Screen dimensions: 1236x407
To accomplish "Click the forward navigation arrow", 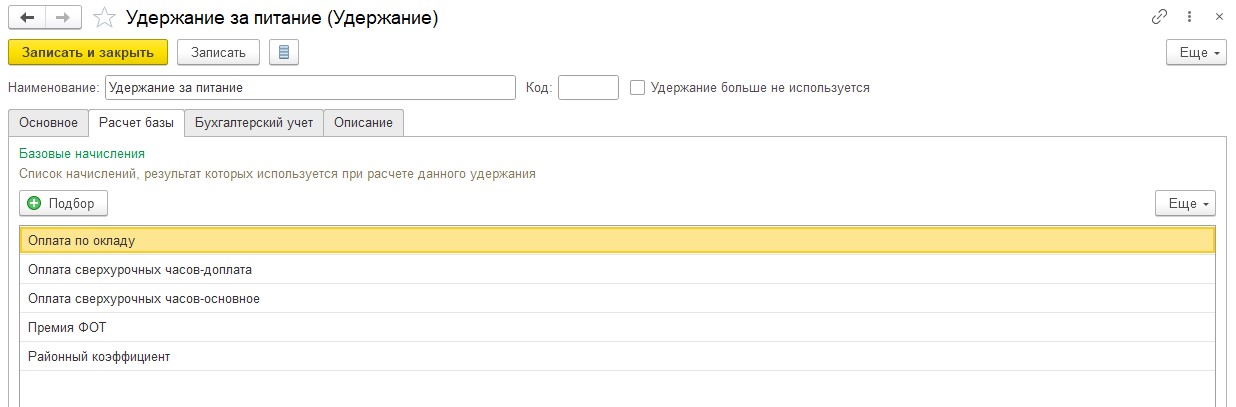I will [62, 18].
